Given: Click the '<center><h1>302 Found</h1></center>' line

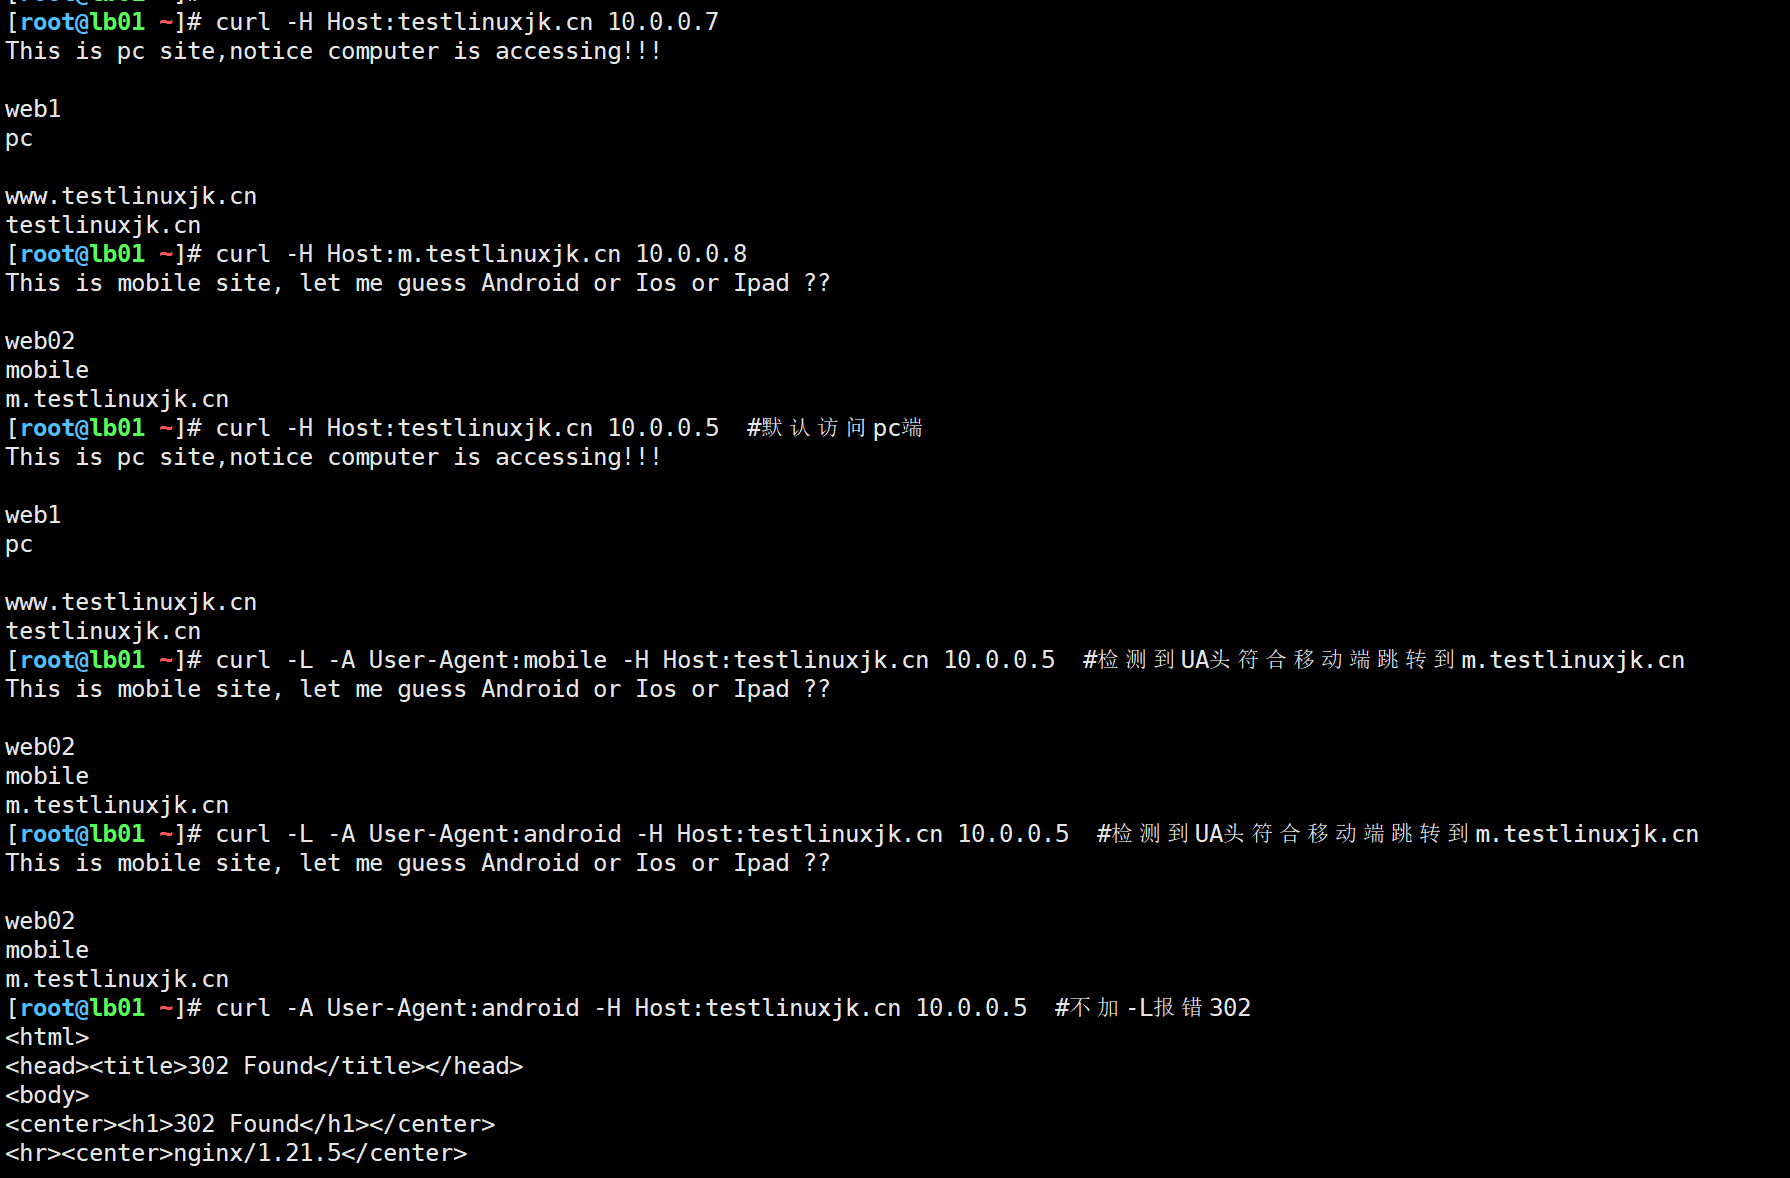Looking at the screenshot, I should 250,1124.
